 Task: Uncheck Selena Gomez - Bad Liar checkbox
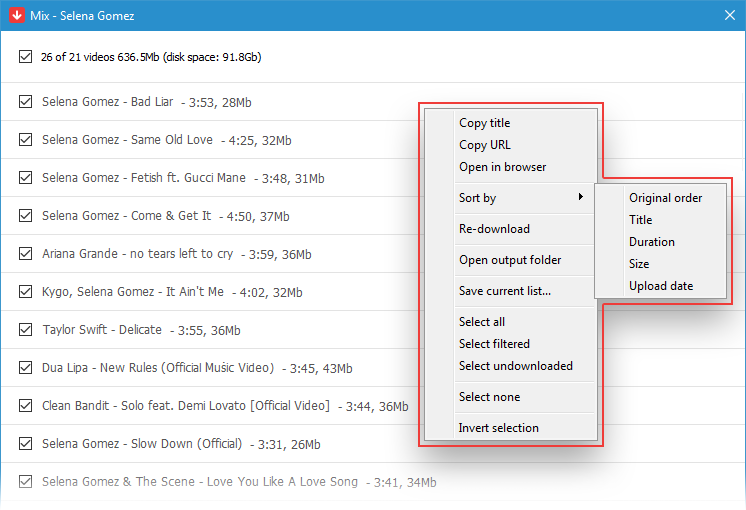tap(25, 101)
